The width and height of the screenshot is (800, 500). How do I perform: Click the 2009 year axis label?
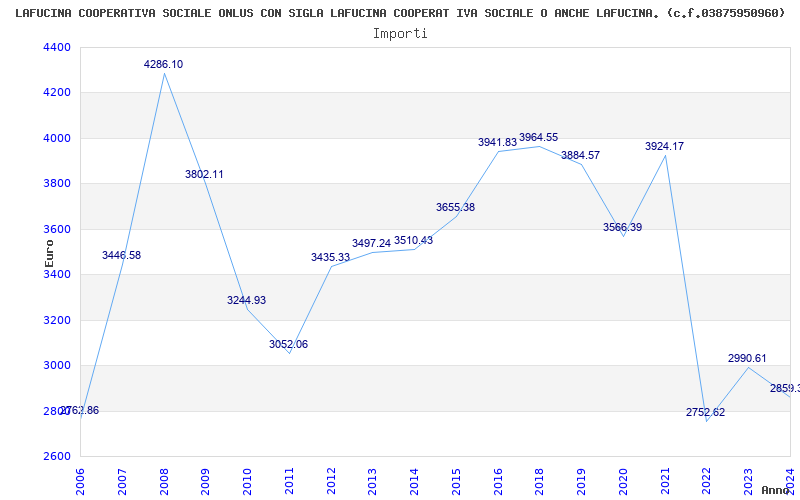point(206,482)
